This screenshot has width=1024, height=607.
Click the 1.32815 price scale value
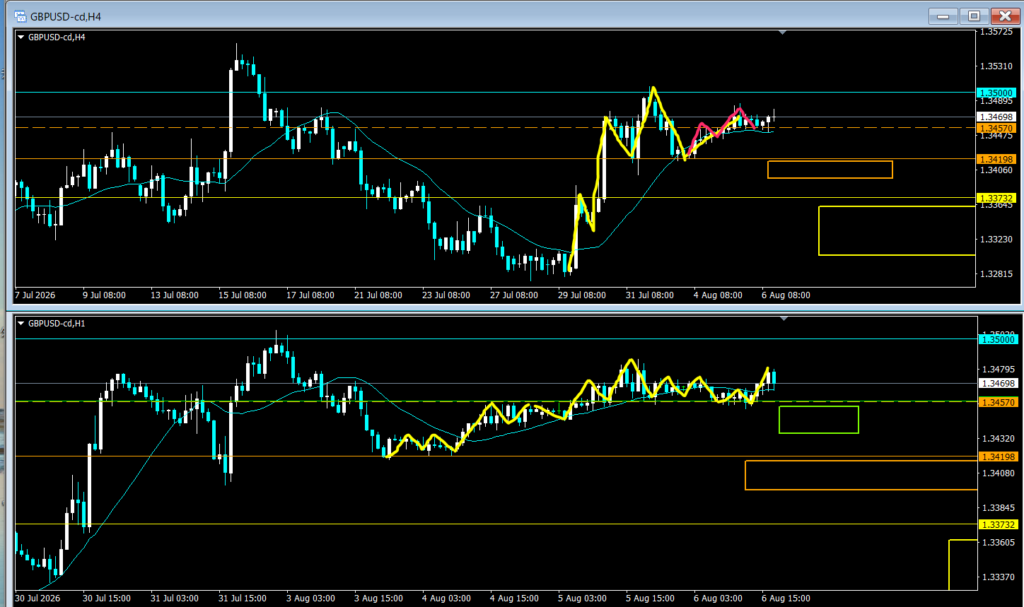[x=997, y=274]
